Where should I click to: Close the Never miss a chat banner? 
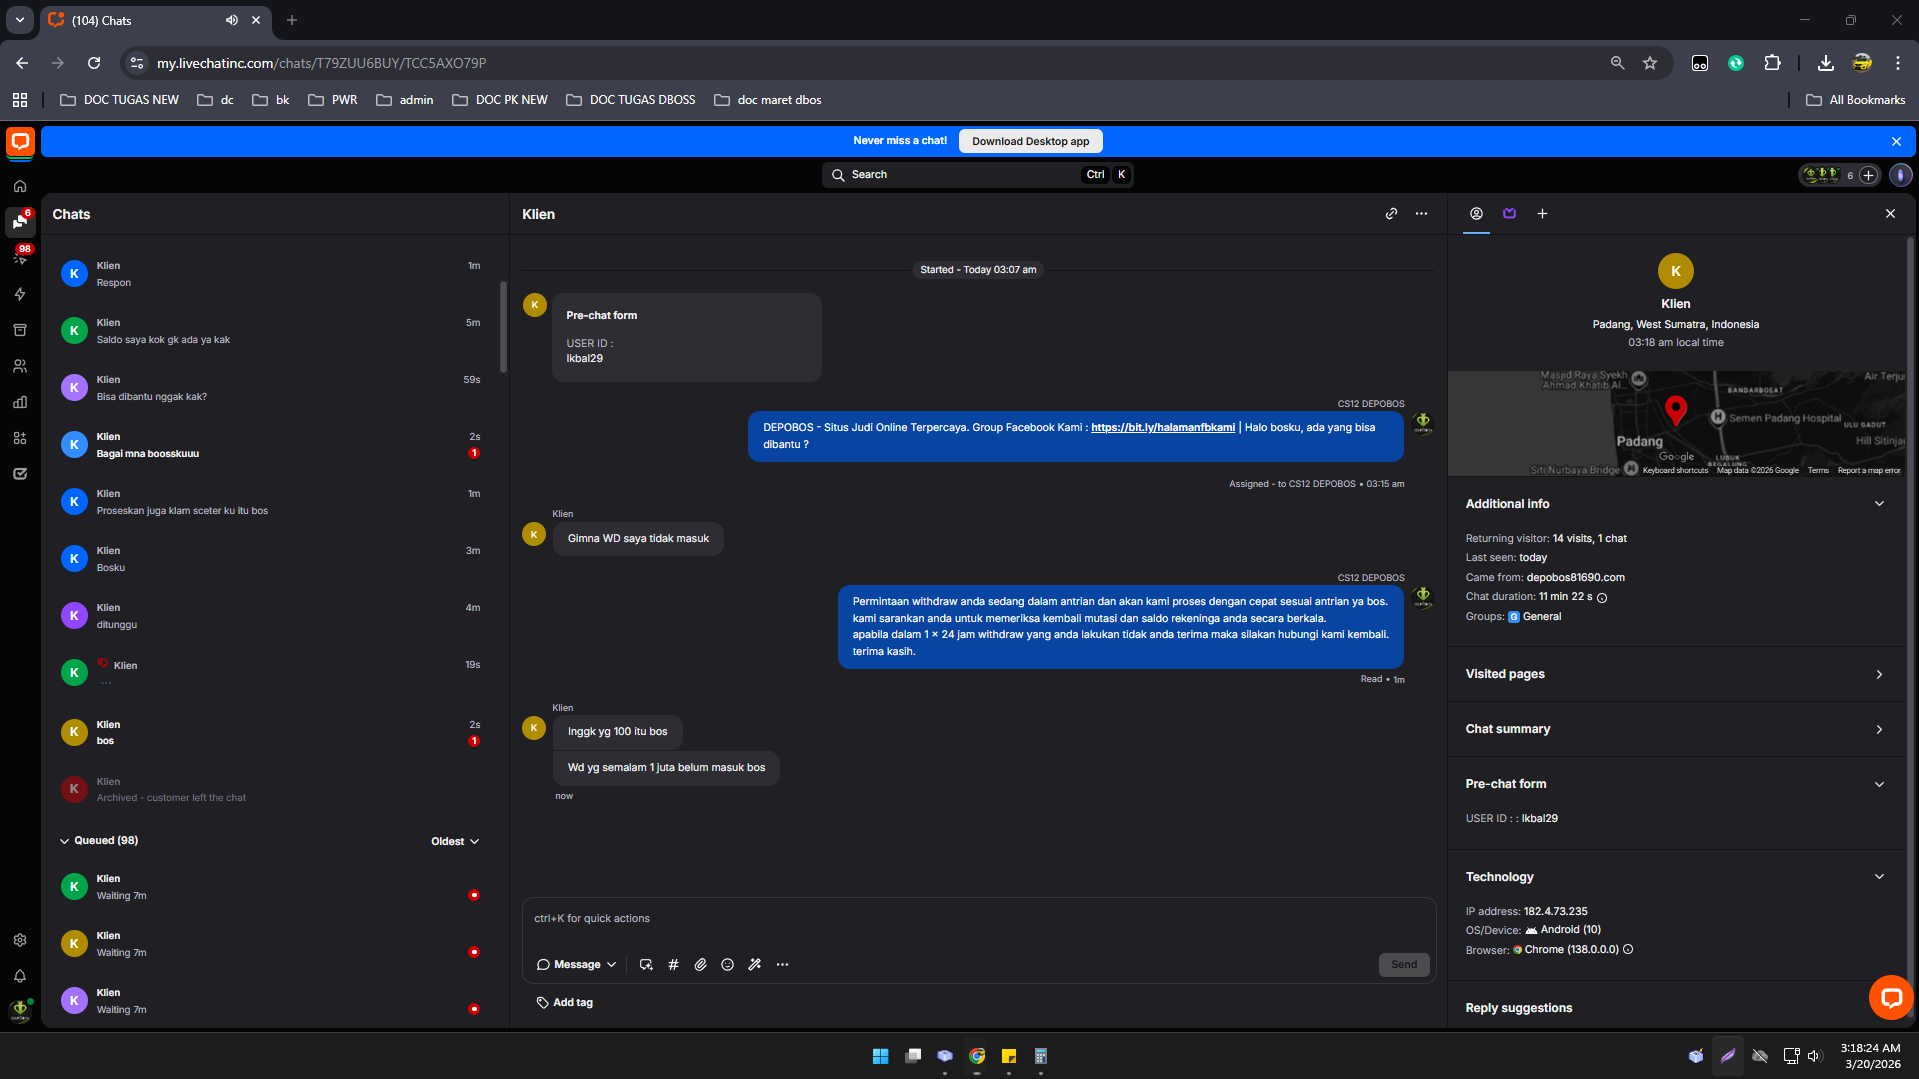click(x=1896, y=141)
